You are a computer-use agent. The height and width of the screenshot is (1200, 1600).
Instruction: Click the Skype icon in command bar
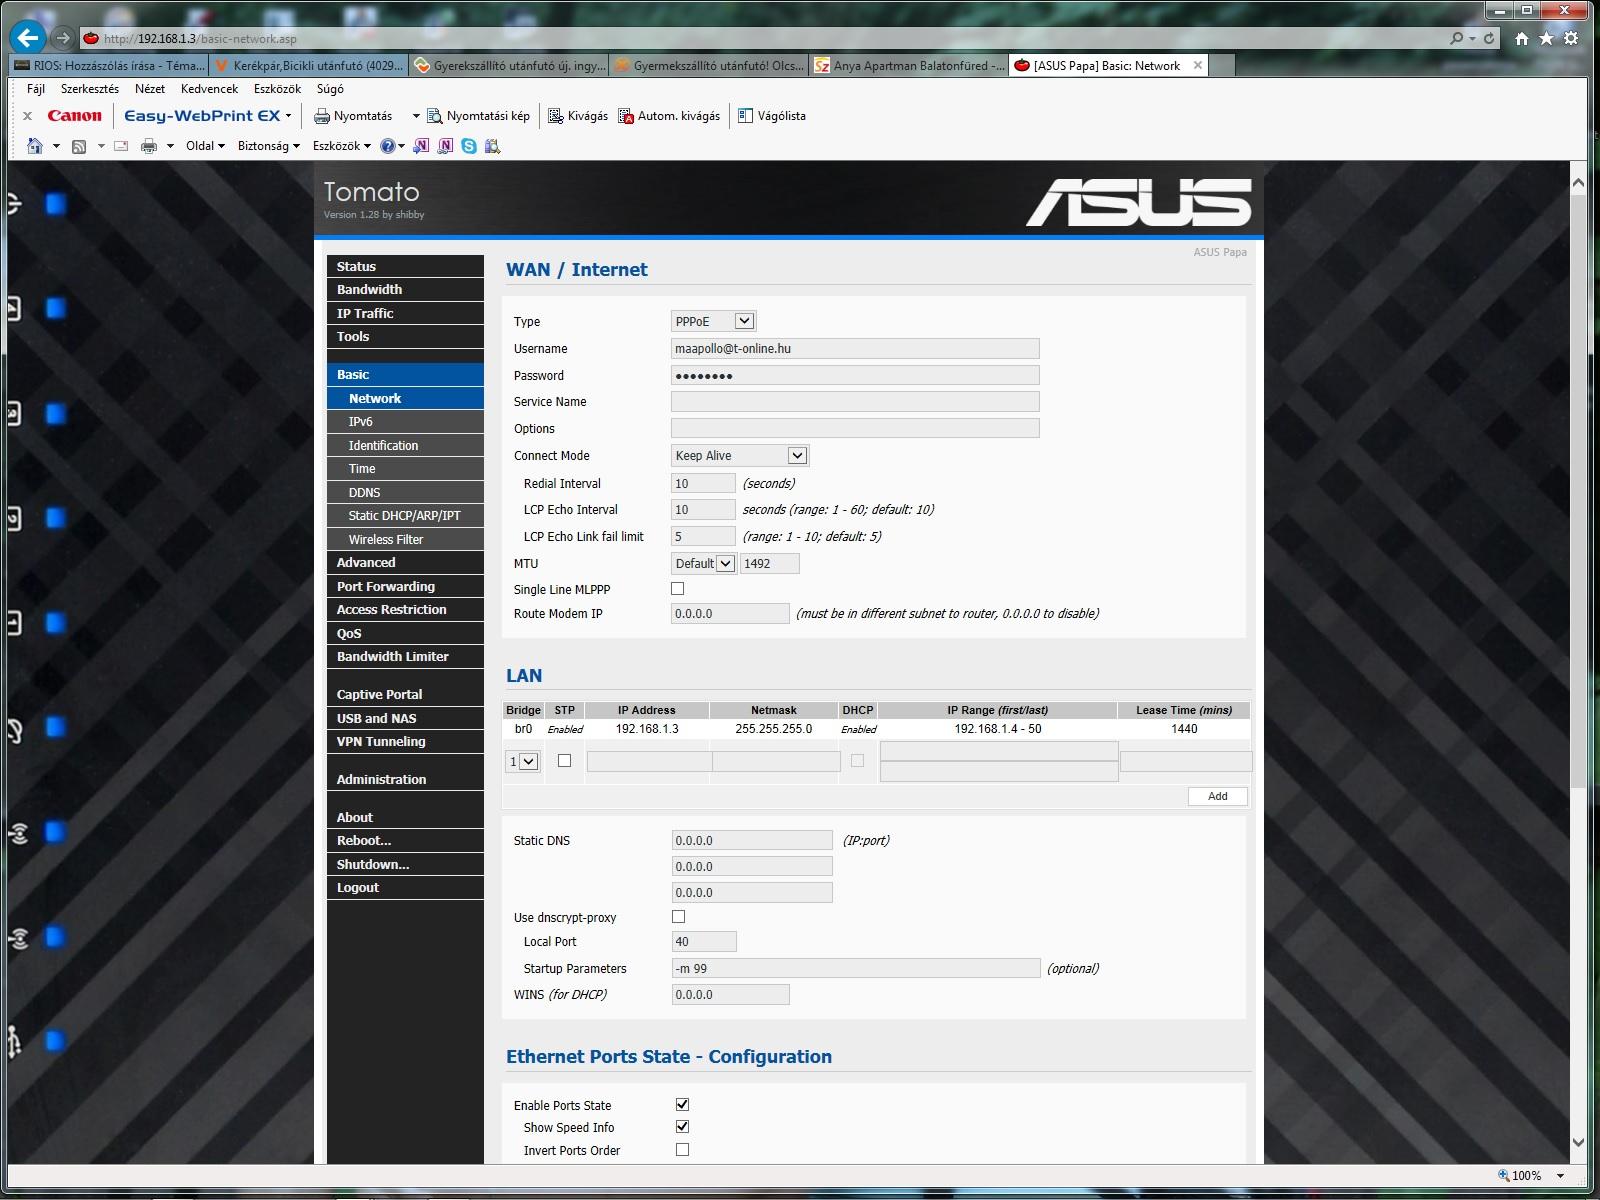pyautogui.click(x=469, y=146)
